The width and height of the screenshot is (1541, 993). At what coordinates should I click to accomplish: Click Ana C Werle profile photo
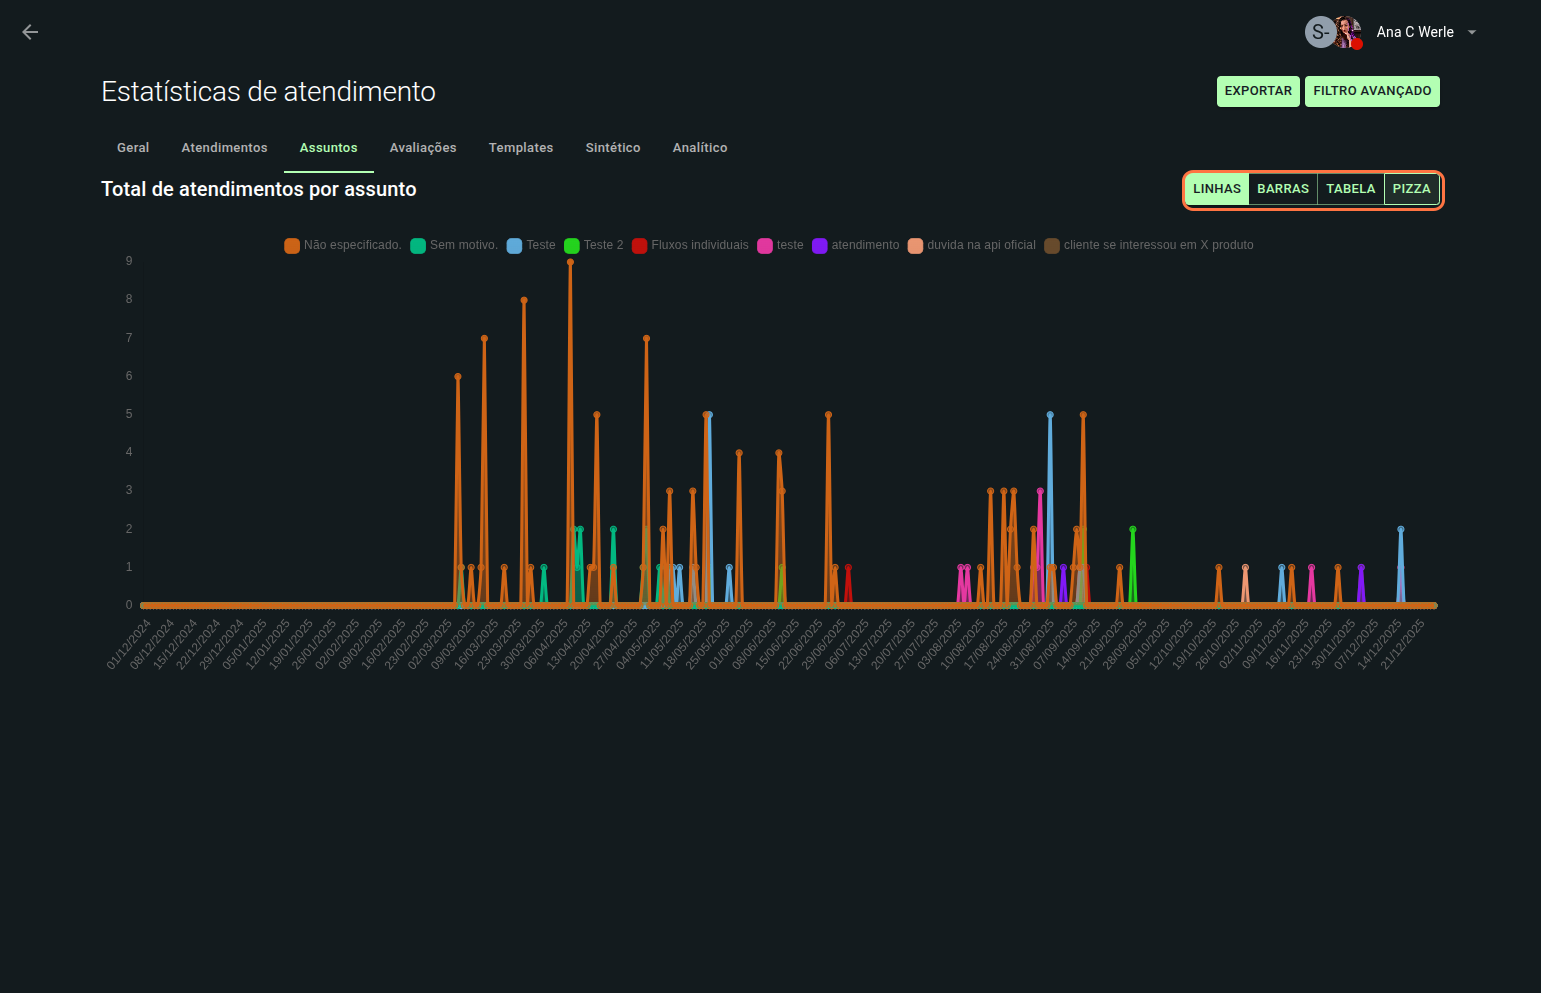pyautogui.click(x=1348, y=32)
